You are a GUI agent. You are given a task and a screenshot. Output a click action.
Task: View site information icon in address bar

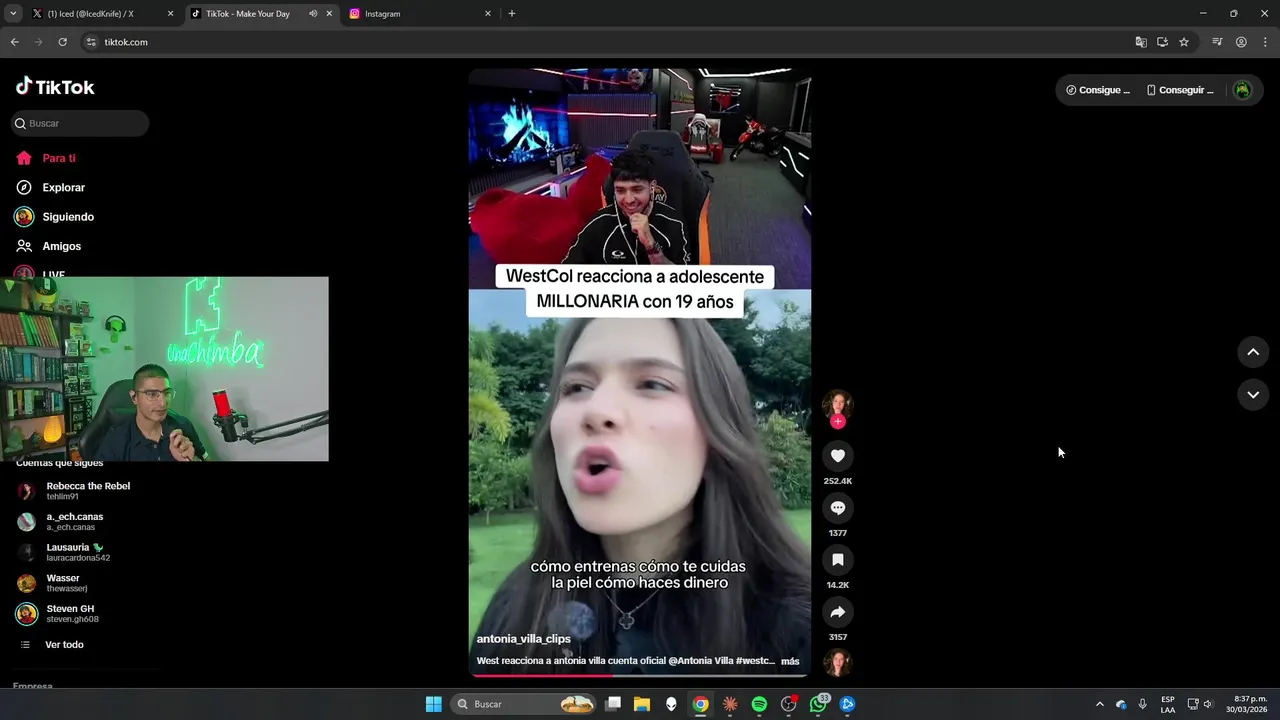pyautogui.click(x=91, y=42)
